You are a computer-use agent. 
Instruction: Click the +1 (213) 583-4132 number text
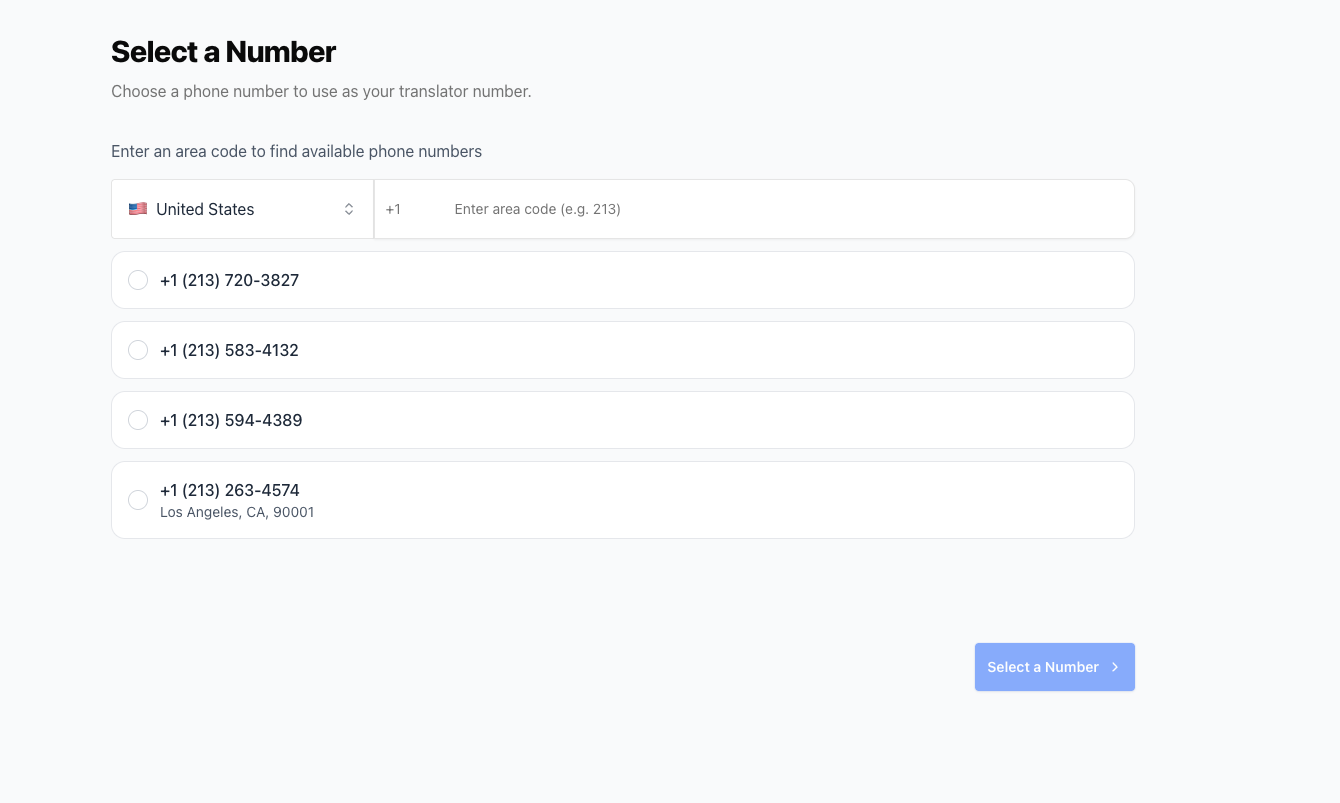click(229, 350)
